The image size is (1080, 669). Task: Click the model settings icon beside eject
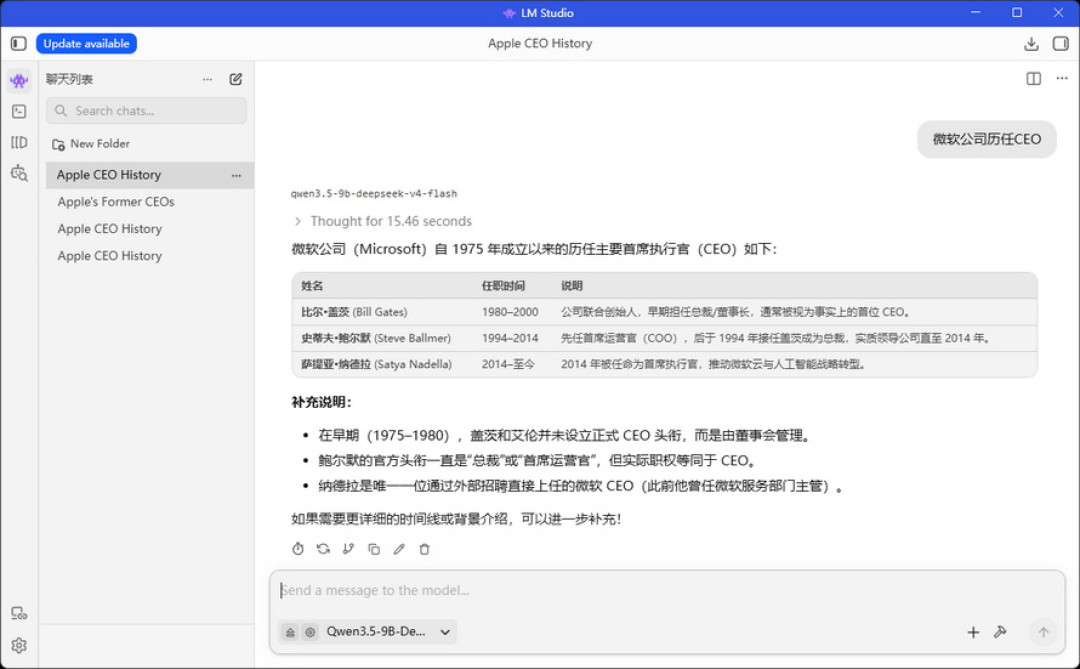coord(310,632)
